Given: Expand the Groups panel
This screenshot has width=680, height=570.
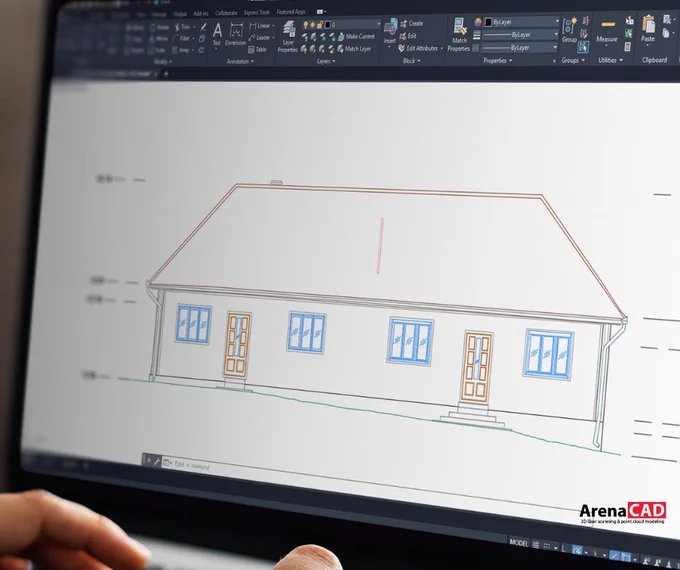Looking at the screenshot, I should 573,60.
